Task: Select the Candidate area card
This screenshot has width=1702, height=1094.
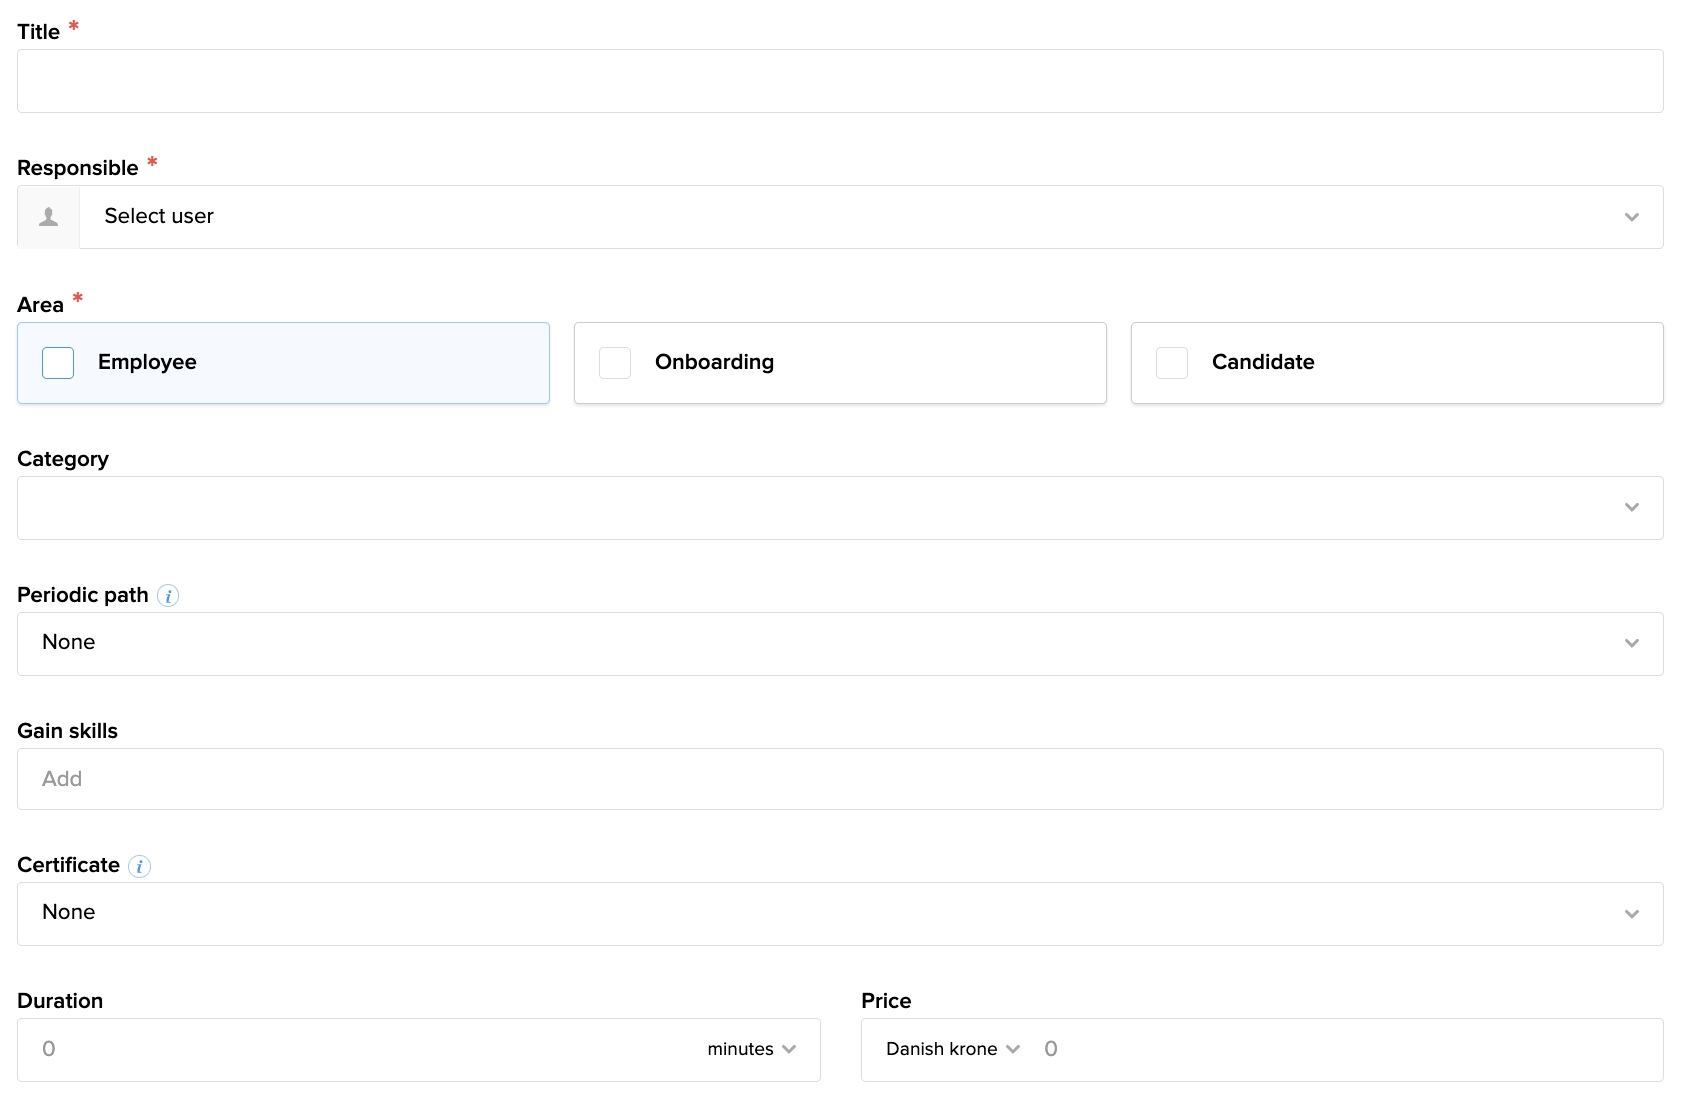Action: click(1397, 362)
